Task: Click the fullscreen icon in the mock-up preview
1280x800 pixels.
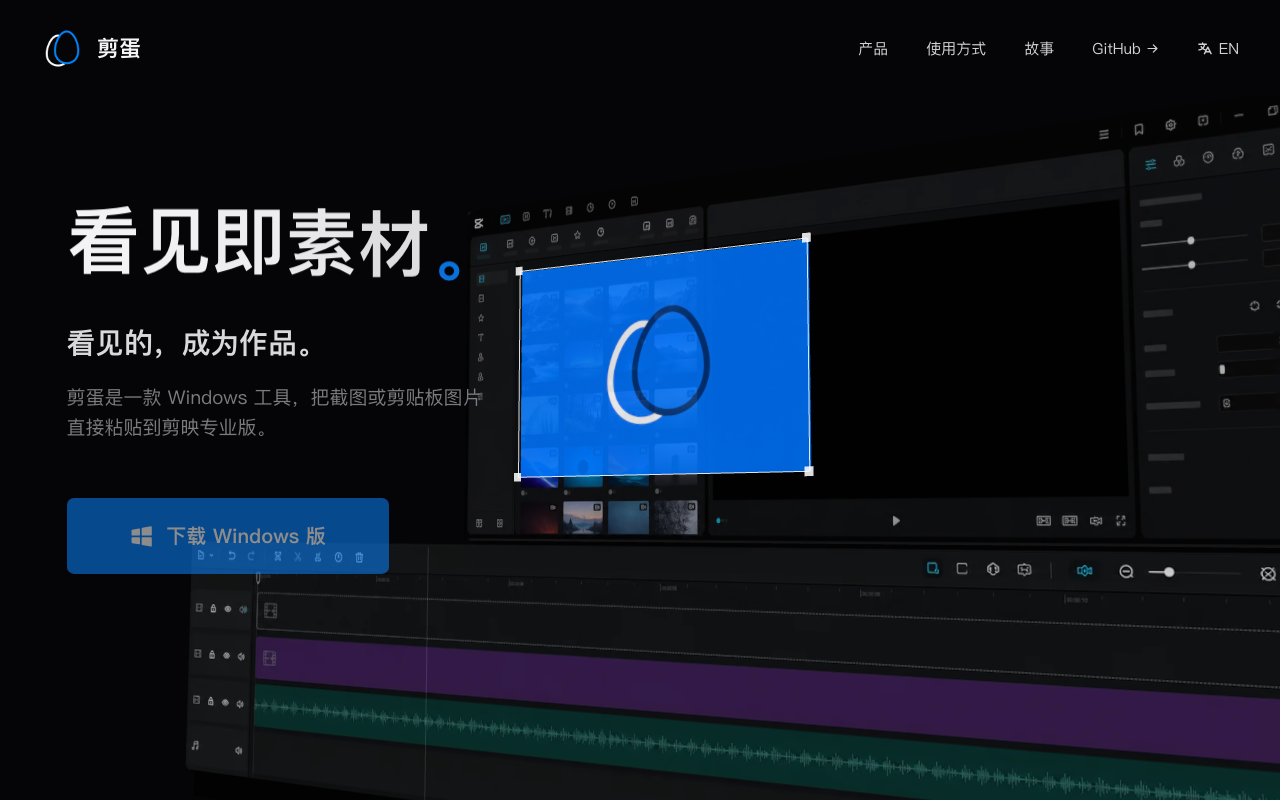Action: (x=1121, y=520)
